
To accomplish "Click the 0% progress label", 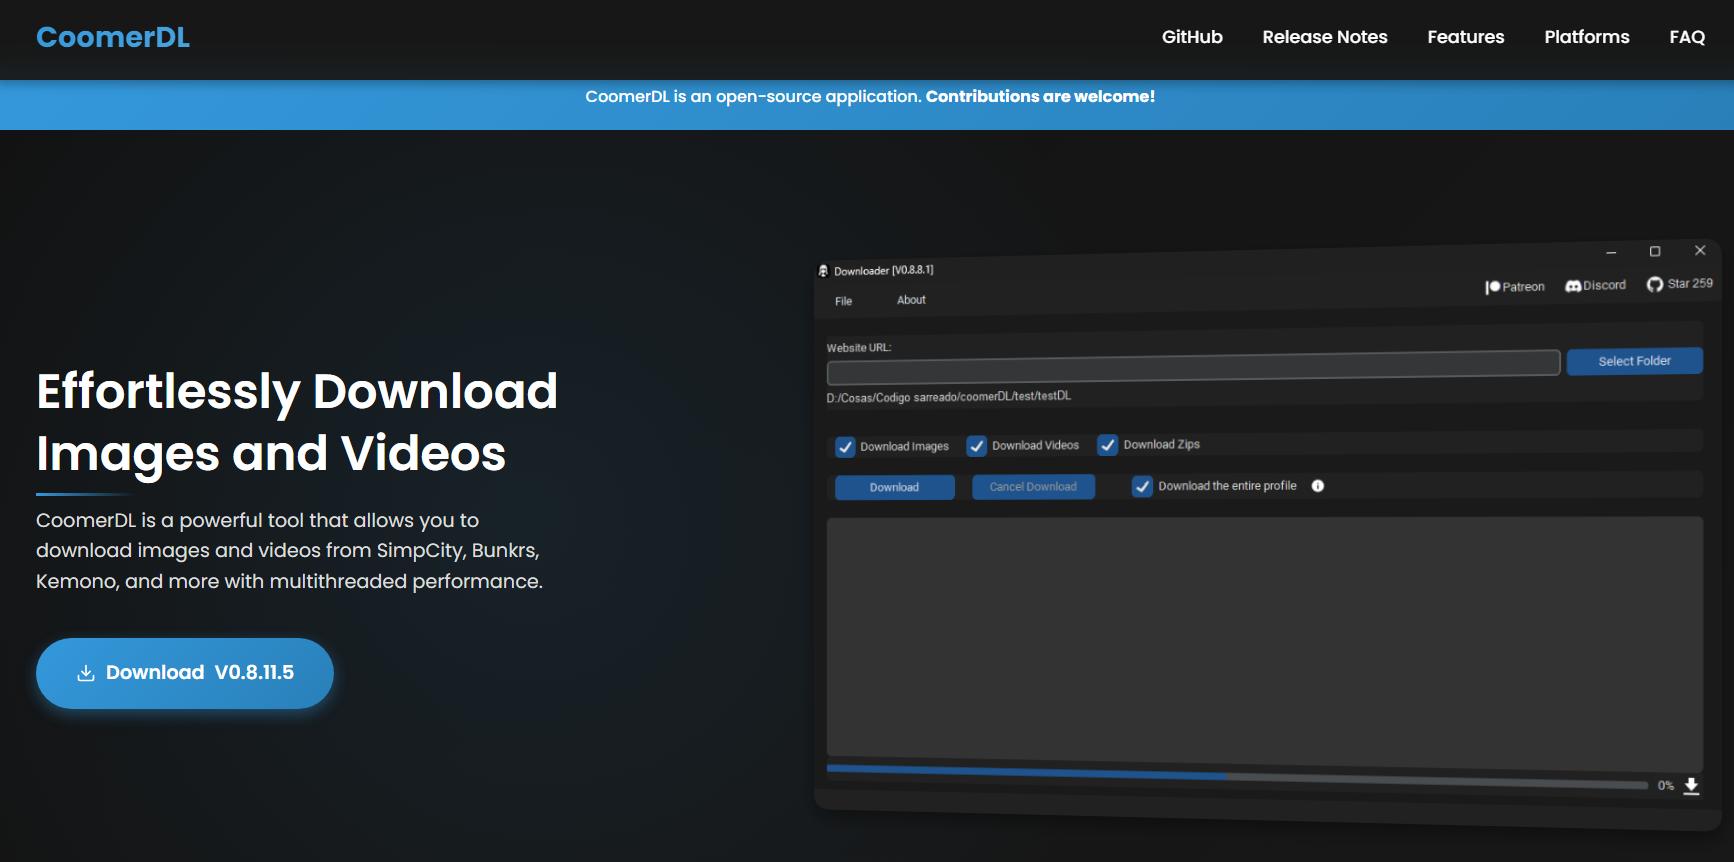I will 1665,786.
